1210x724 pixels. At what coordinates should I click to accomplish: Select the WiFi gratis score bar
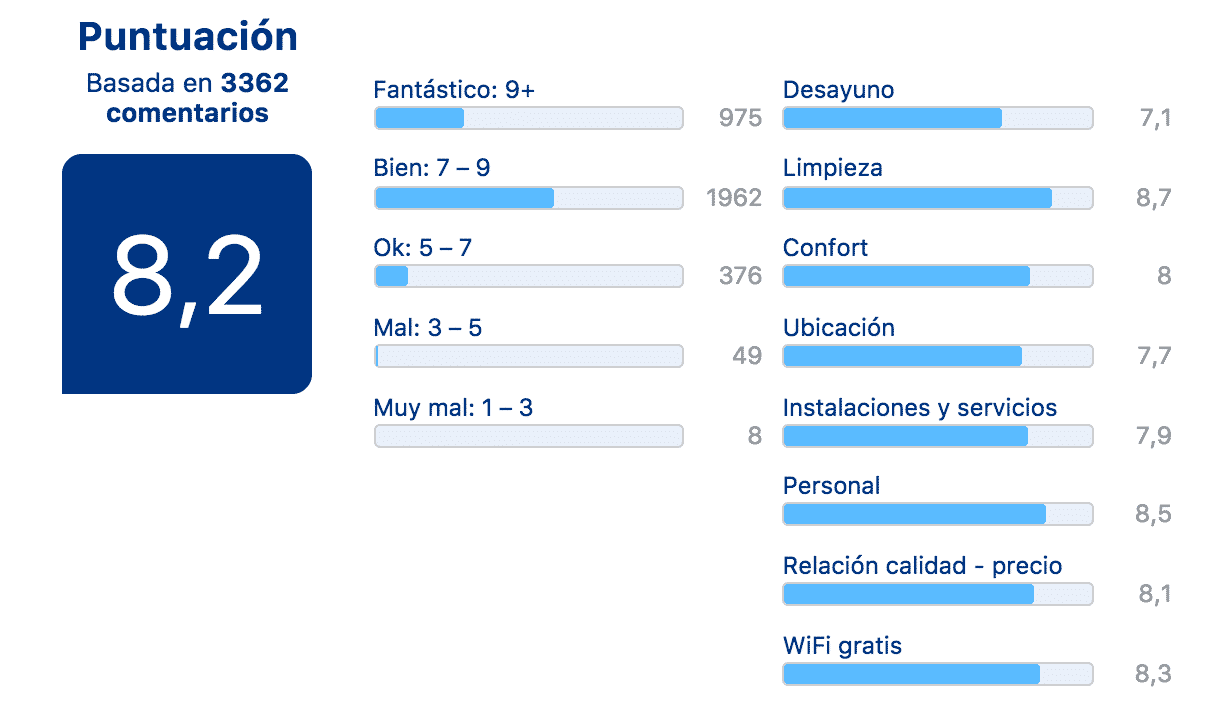point(938,674)
